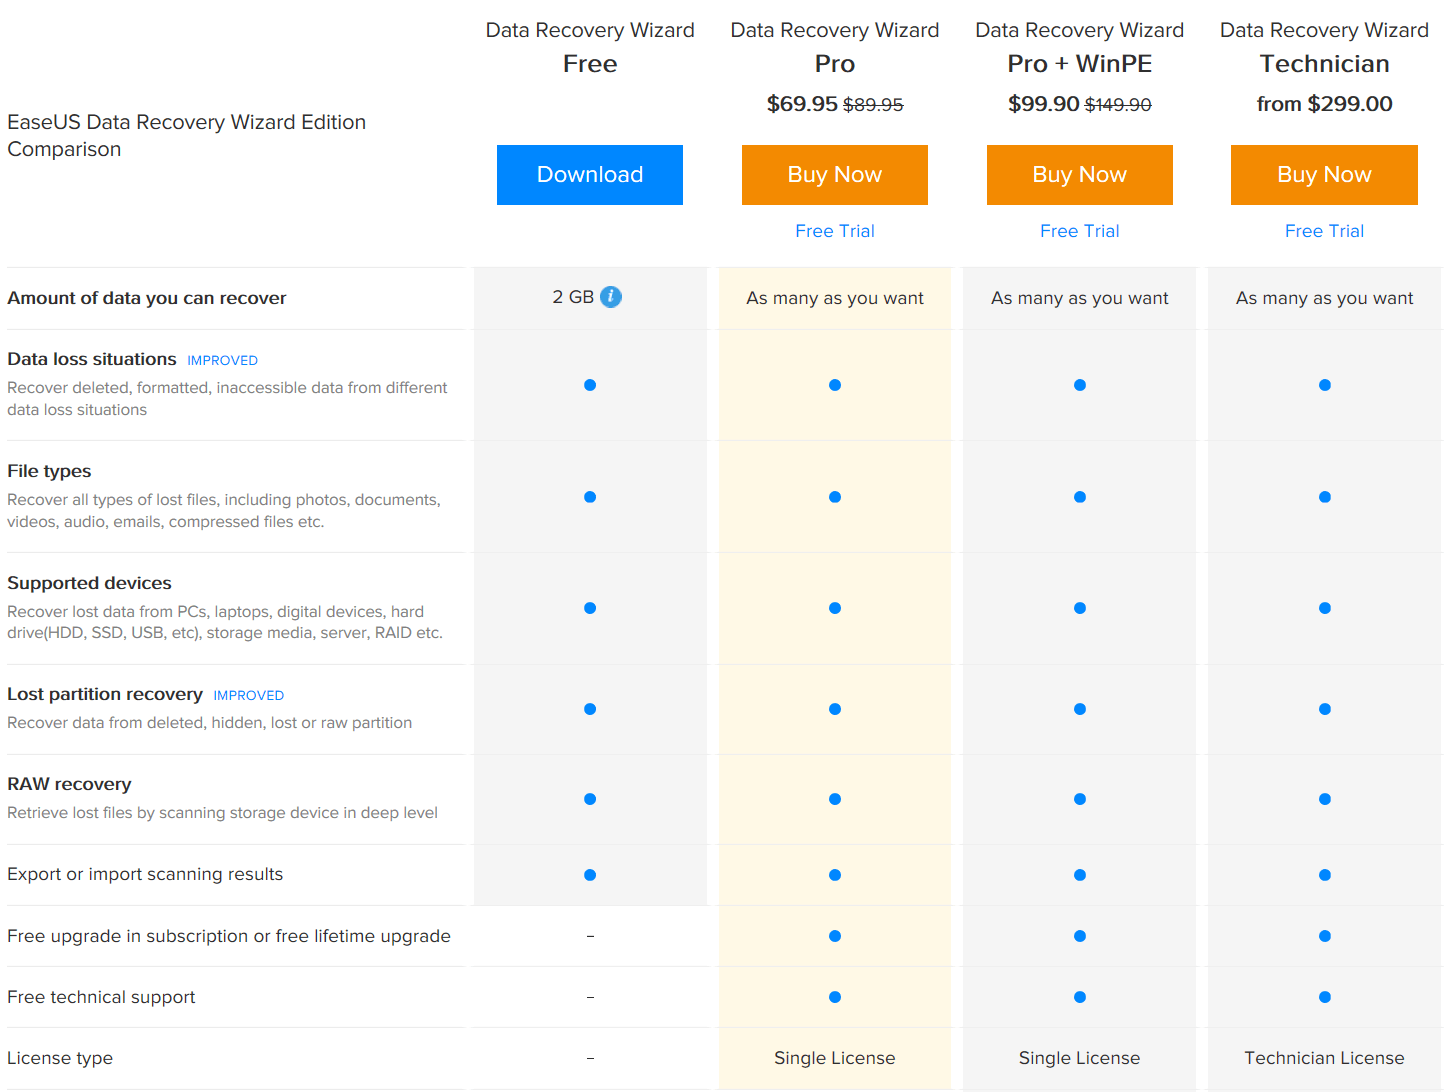Click the IMPROVED badge on Lost partition recovery
This screenshot has width=1444, height=1092.
pos(248,695)
